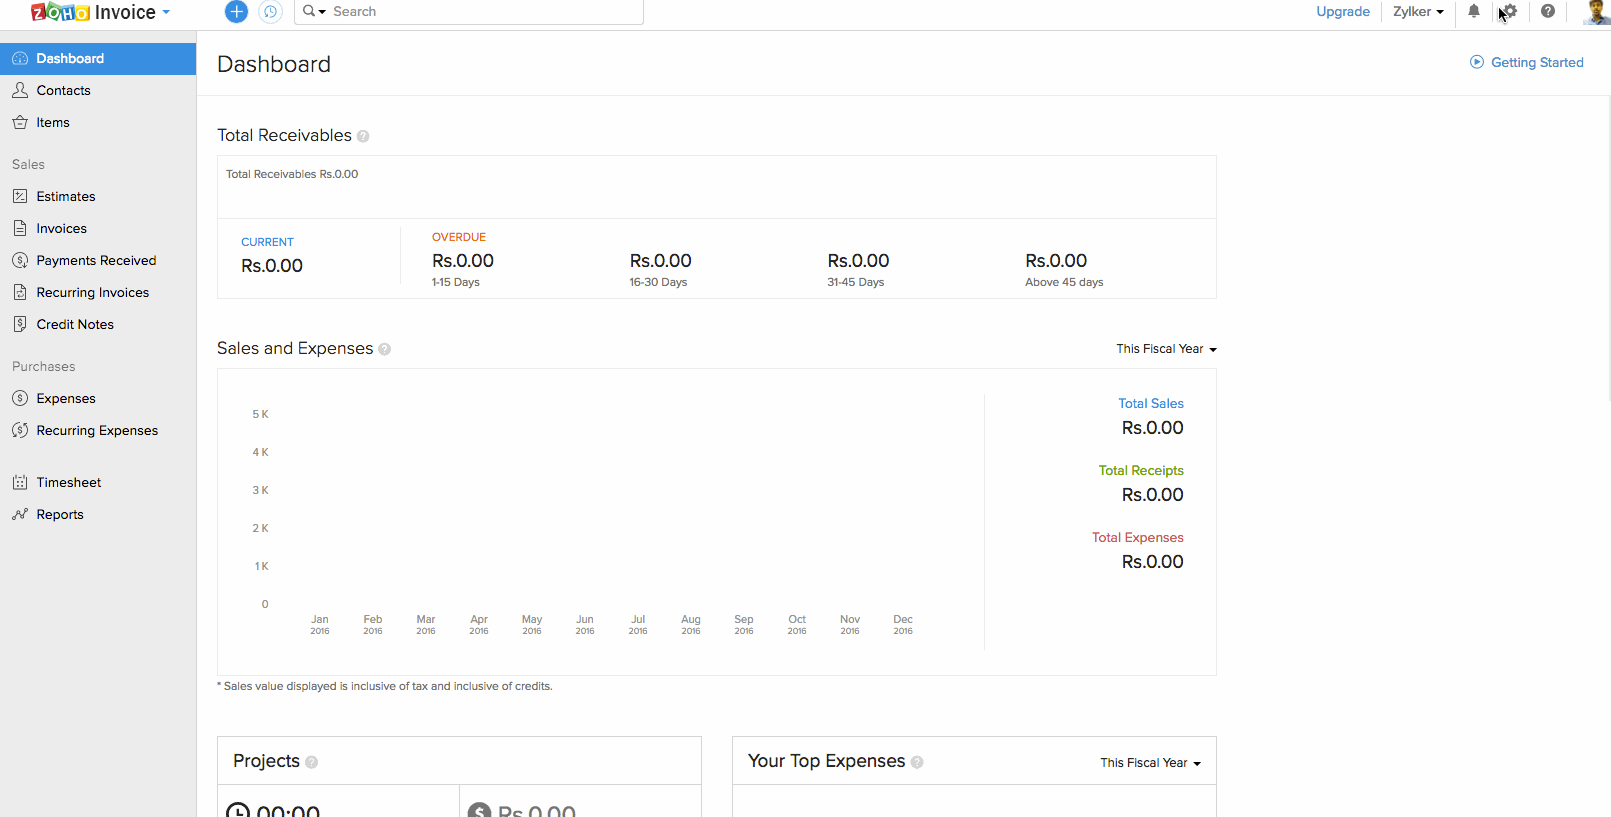Click the Estimates icon in sidebar
The width and height of the screenshot is (1611, 817).
click(x=20, y=196)
